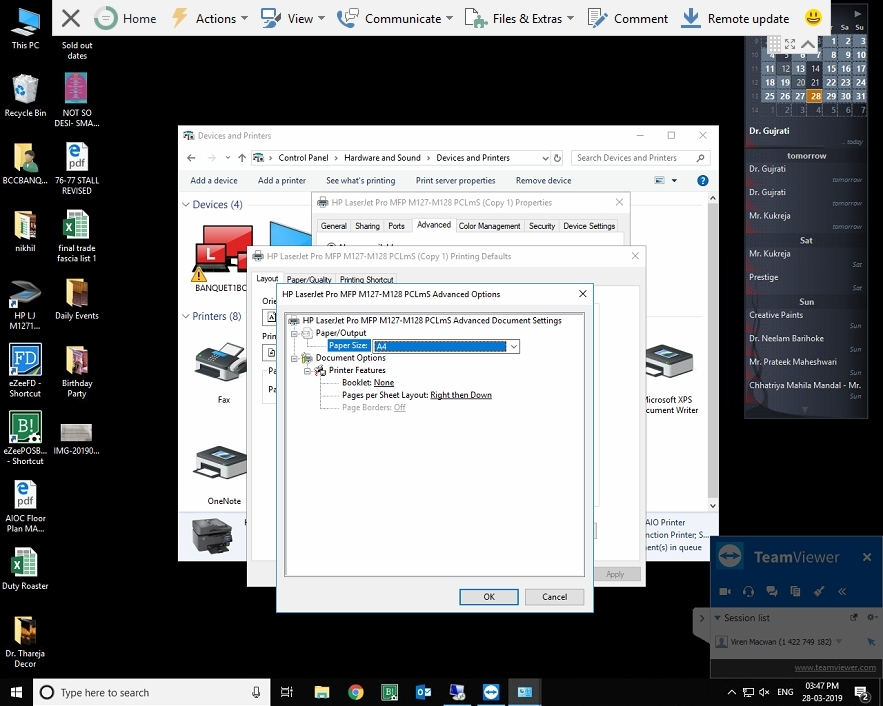Click Right then Down layout link
The height and width of the screenshot is (706, 883).
461,395
